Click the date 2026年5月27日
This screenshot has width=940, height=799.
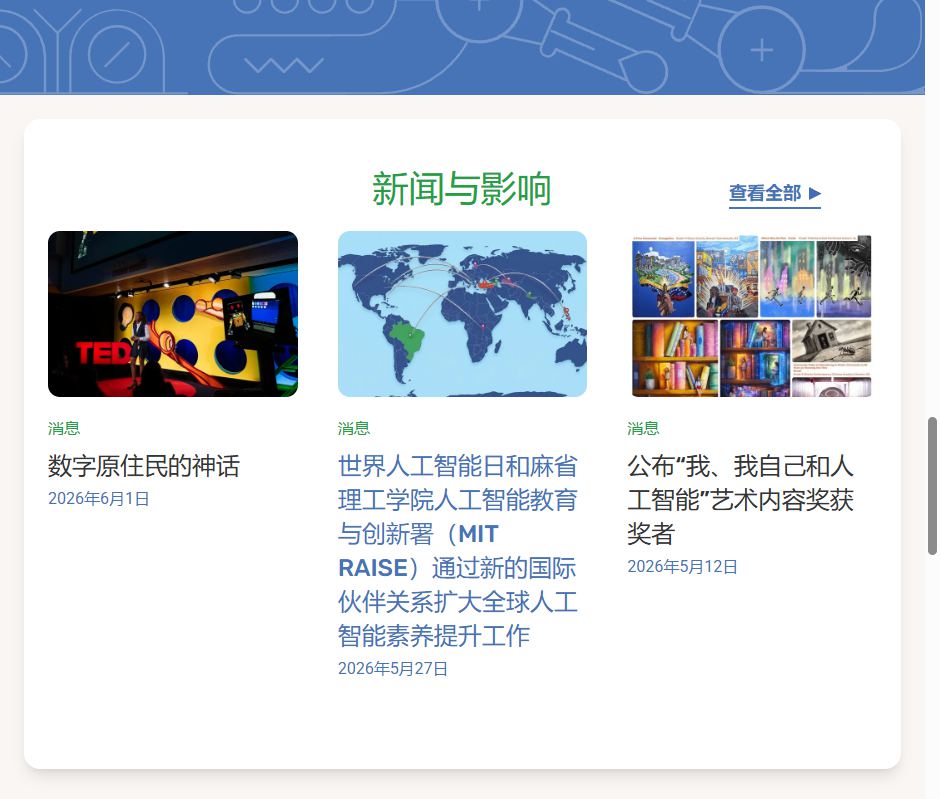(393, 668)
